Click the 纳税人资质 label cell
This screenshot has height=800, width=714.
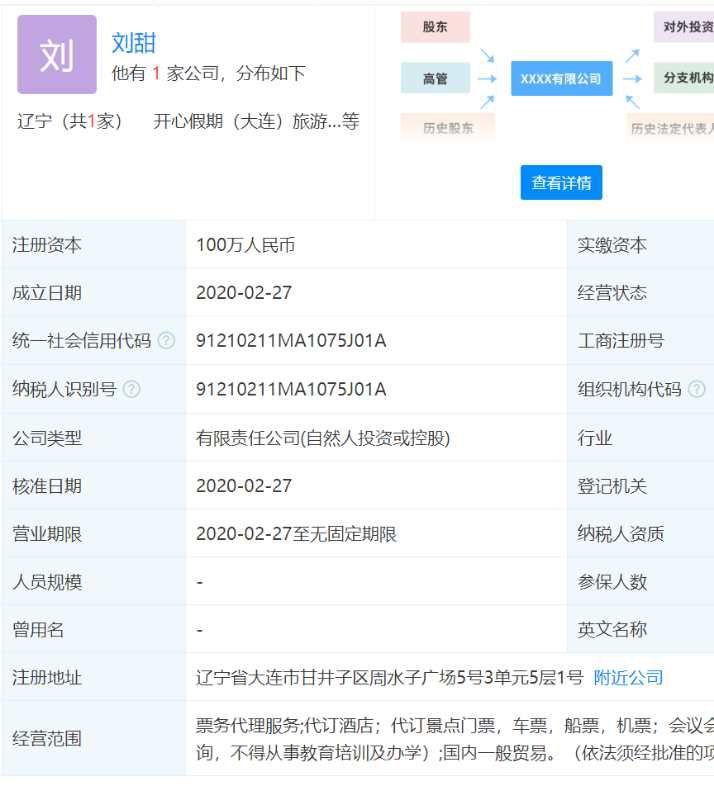pos(641,534)
